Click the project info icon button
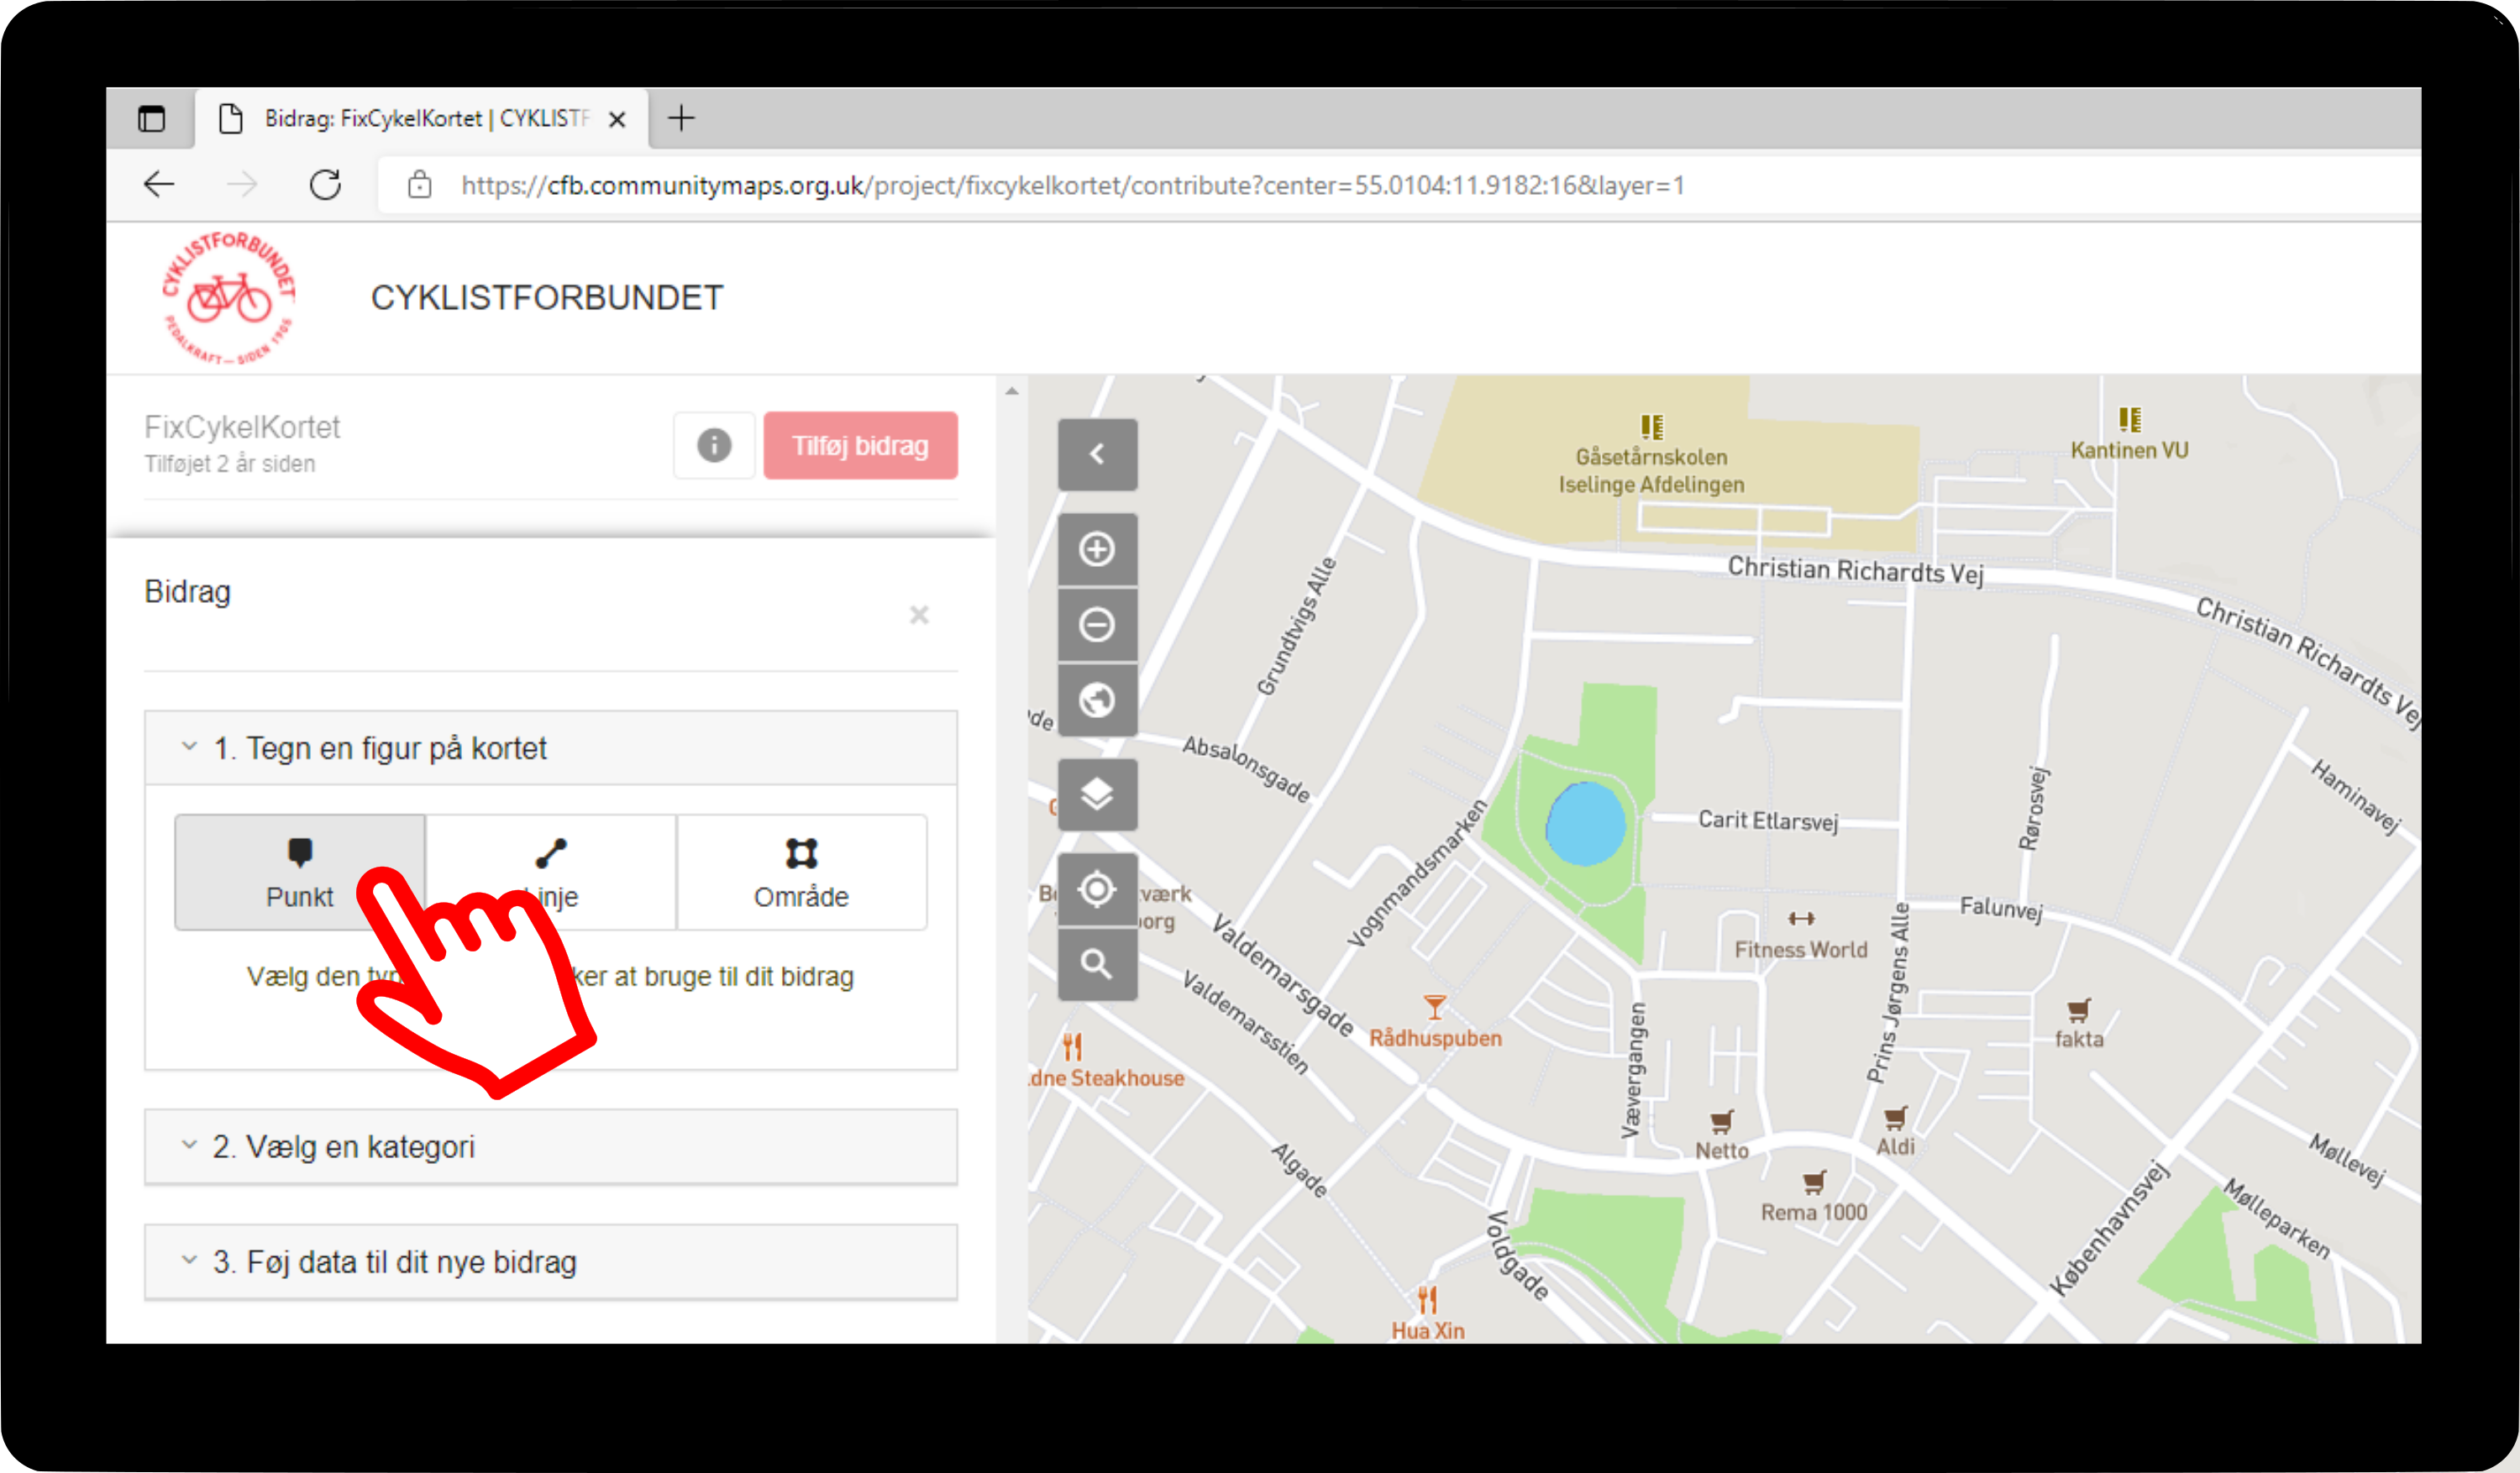Viewport: 2520px width, 1473px height. 714,445
